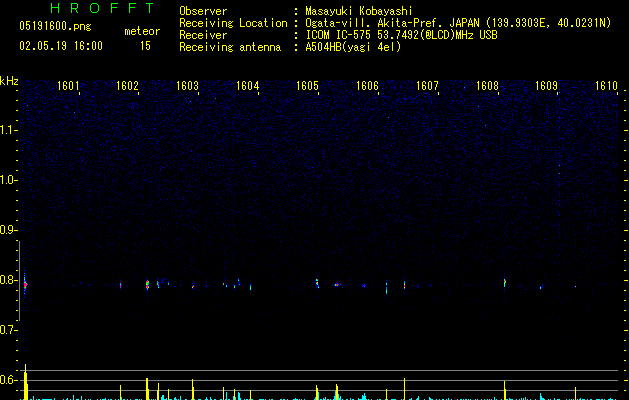This screenshot has height=400, width=629.
Task: Click the 1602 time marker
Action: (127, 86)
